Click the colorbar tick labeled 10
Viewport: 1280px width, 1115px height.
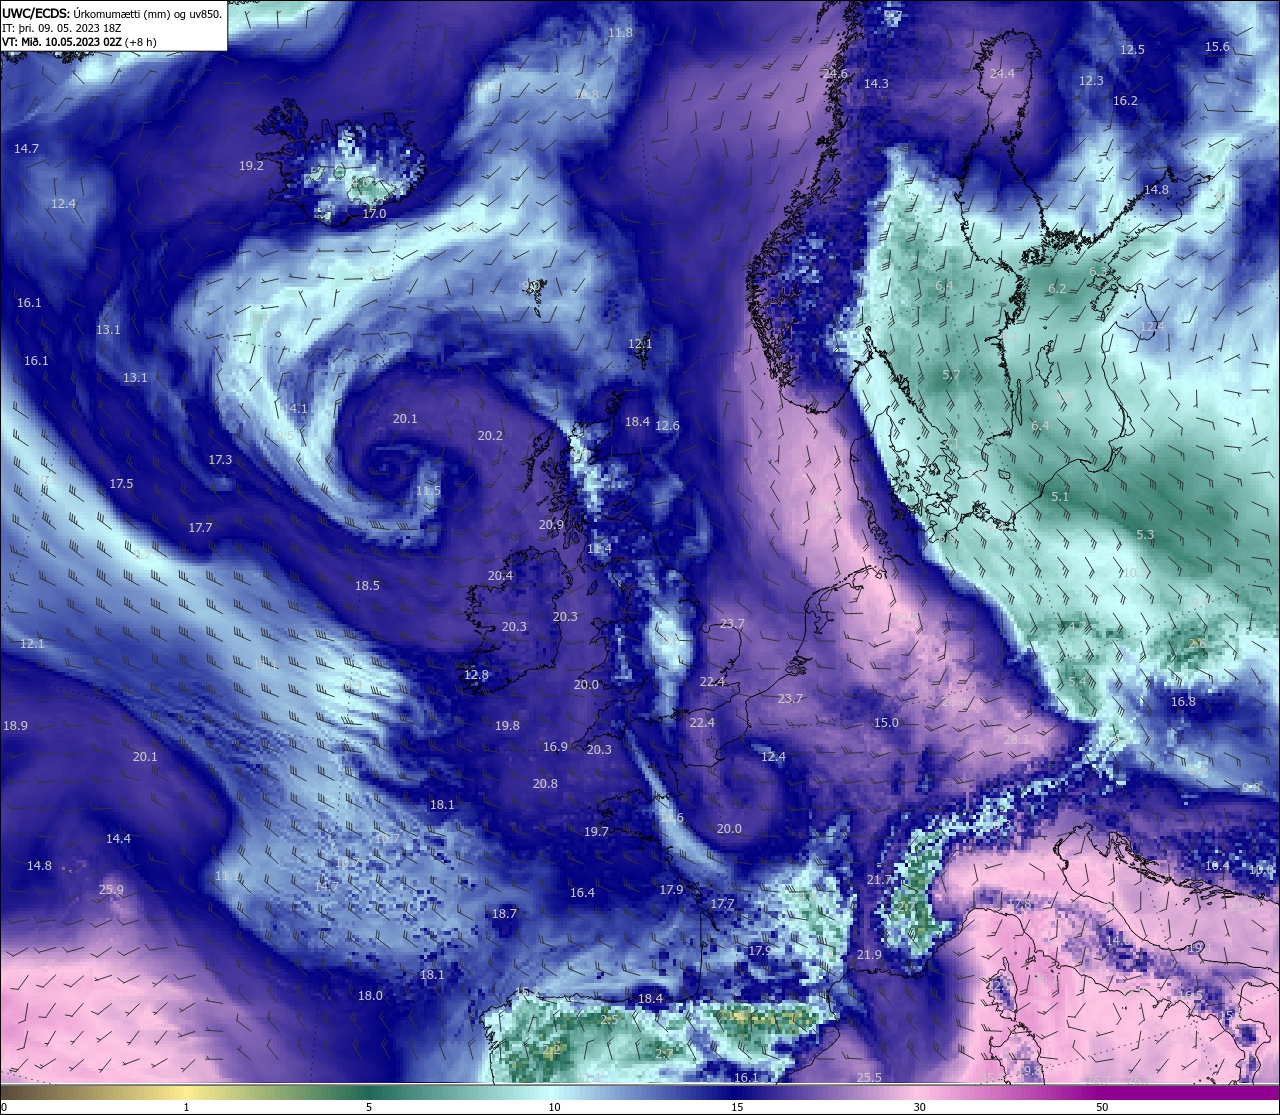pyautogui.click(x=554, y=1107)
